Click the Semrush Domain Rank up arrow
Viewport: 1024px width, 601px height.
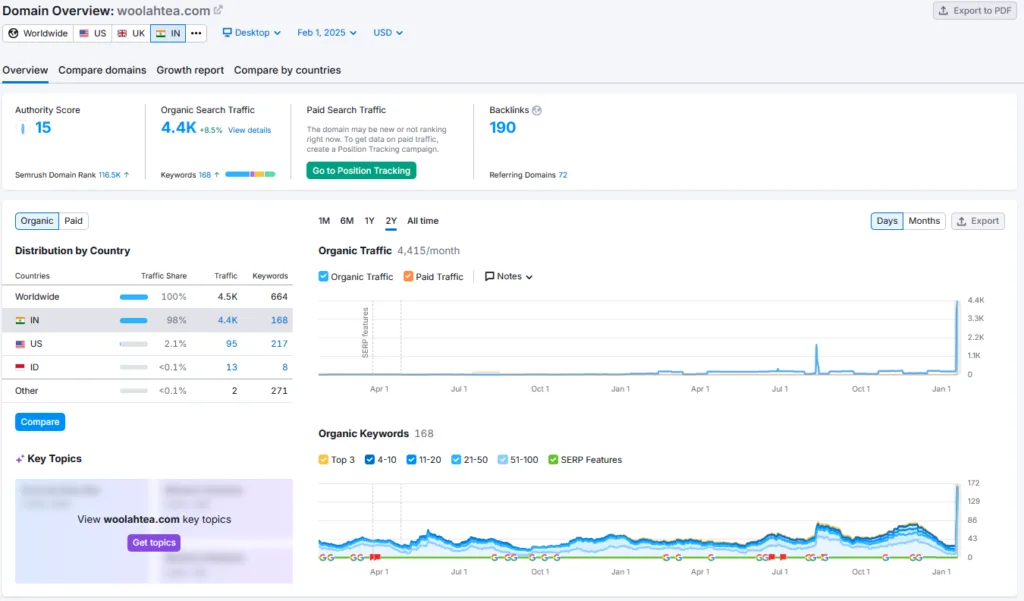[x=126, y=175]
